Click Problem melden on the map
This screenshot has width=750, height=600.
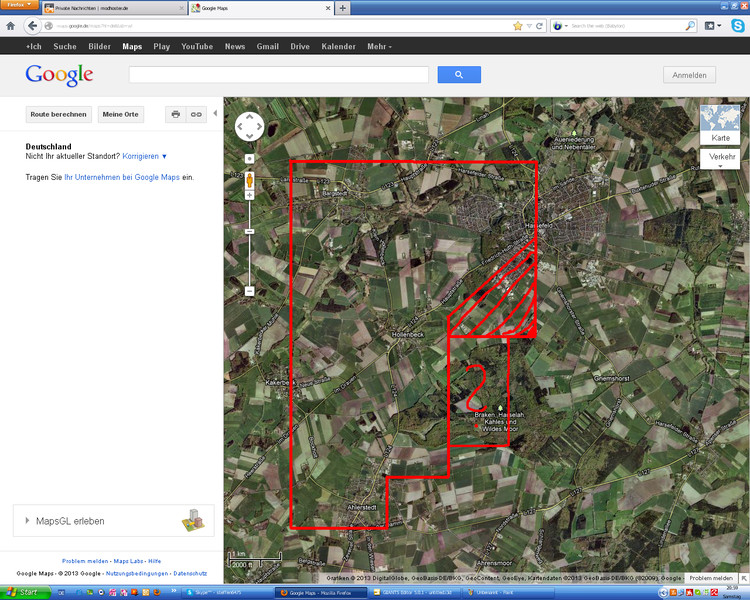[x=711, y=578]
